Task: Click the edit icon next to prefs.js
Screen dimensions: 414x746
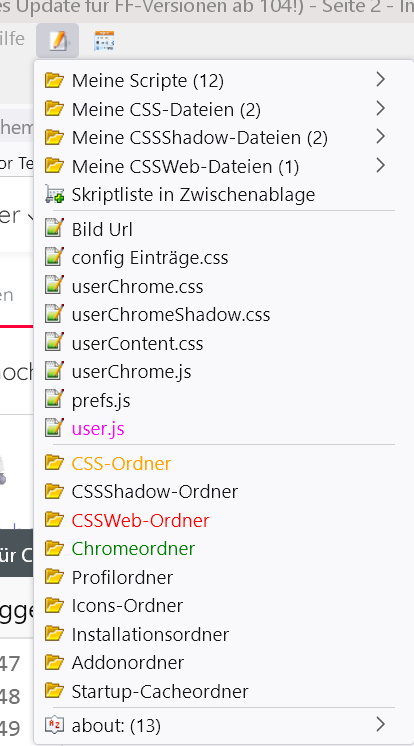Action: click(54, 400)
